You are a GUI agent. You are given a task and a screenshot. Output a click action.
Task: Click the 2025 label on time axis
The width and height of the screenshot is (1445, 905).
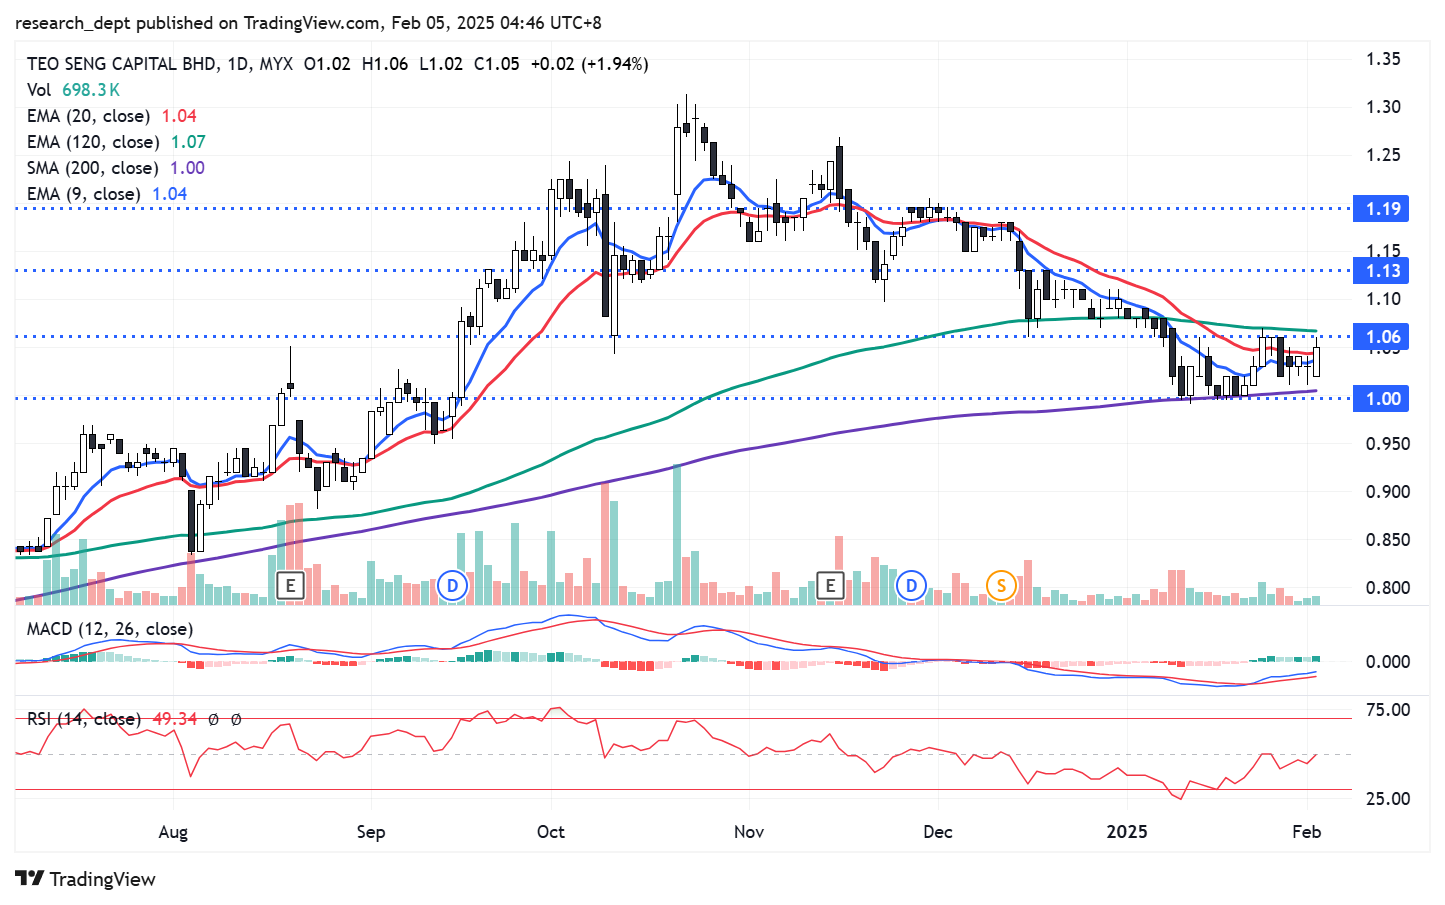tap(1126, 832)
